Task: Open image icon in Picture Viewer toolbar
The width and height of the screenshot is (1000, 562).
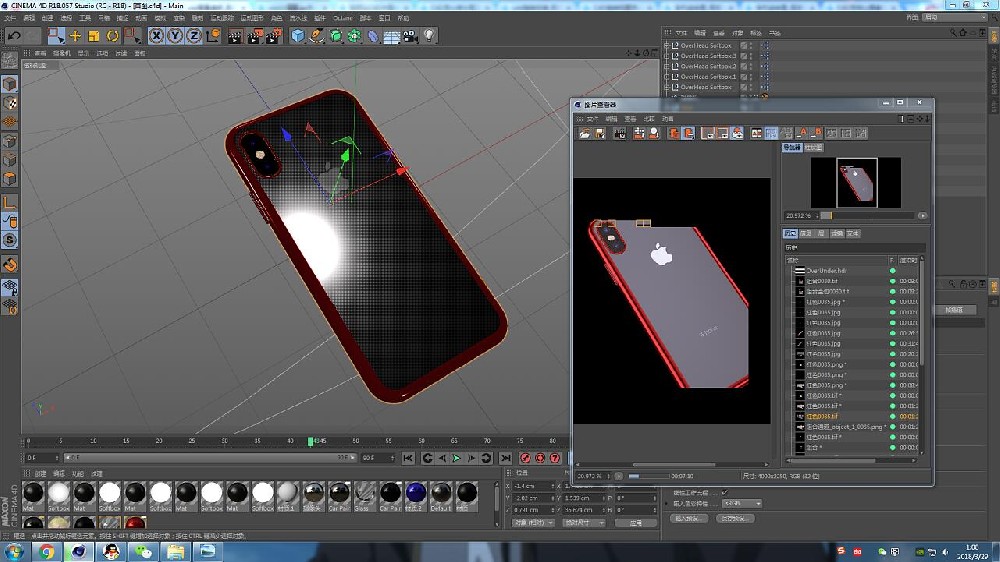Action: pyautogui.click(x=585, y=133)
